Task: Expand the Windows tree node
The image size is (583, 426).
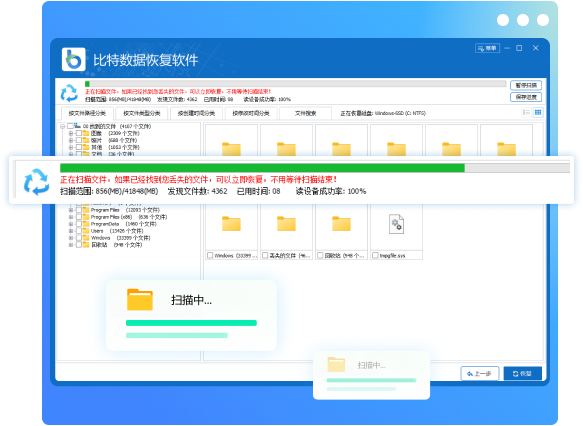Action: [71, 238]
